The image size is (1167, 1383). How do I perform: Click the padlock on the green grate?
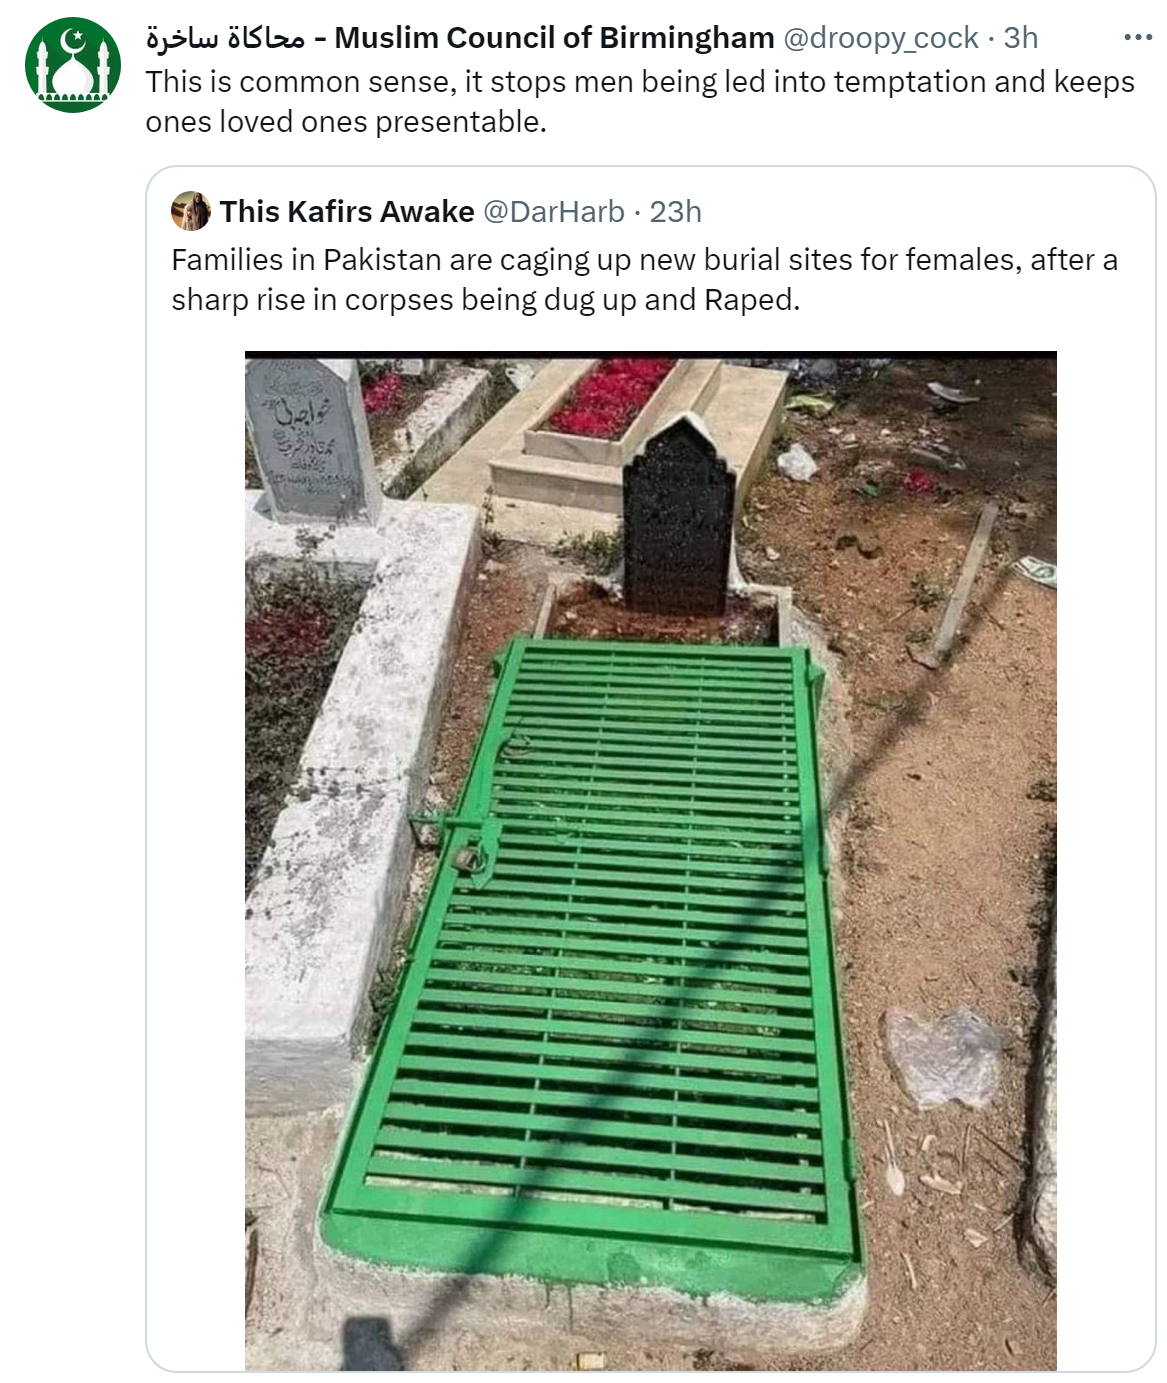click(x=467, y=857)
